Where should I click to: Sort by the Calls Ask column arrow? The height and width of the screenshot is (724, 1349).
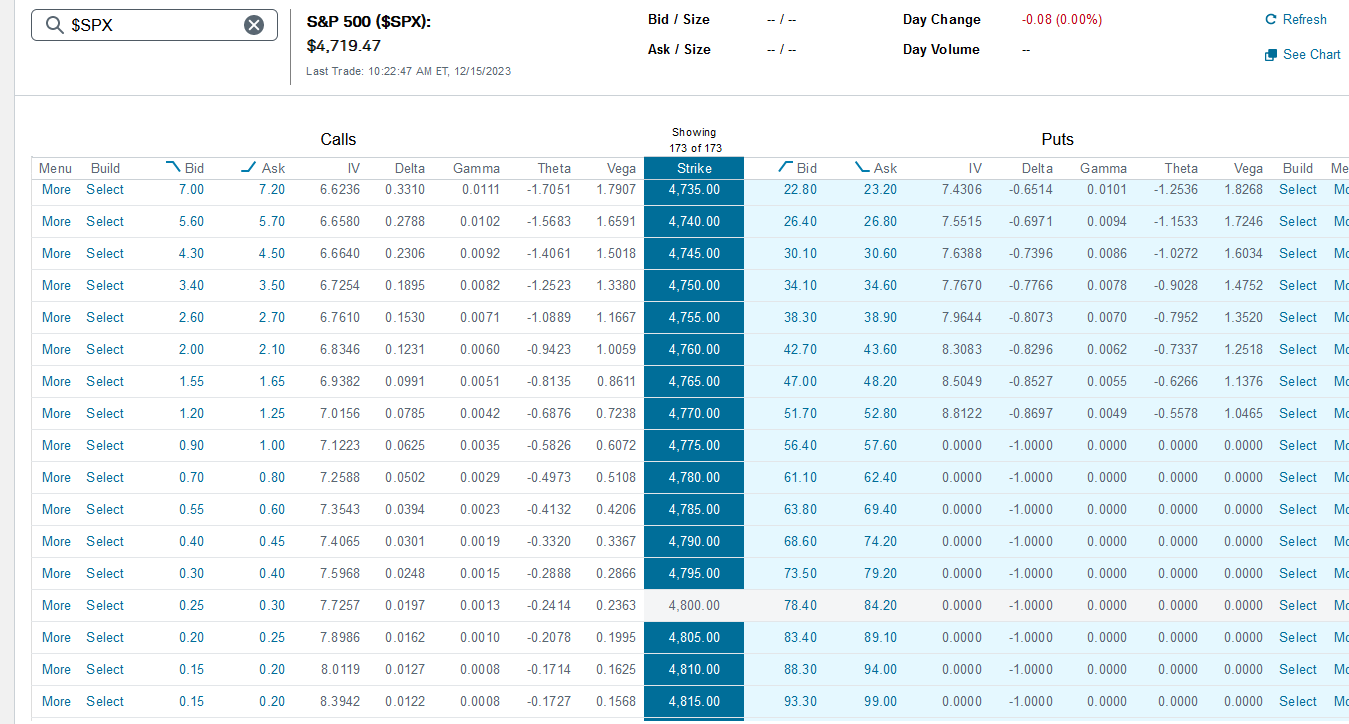tap(249, 165)
